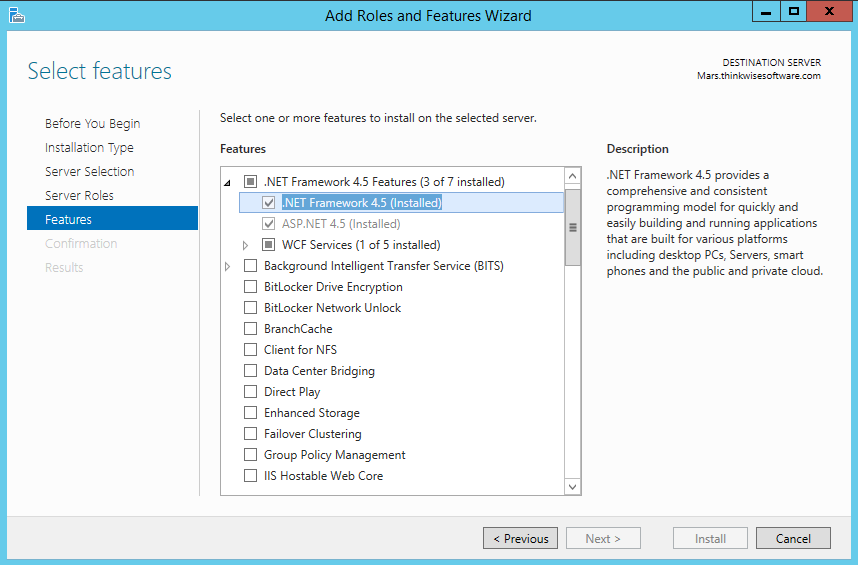Click the scroll up arrow in features list
This screenshot has width=858, height=565.
pyautogui.click(x=573, y=178)
